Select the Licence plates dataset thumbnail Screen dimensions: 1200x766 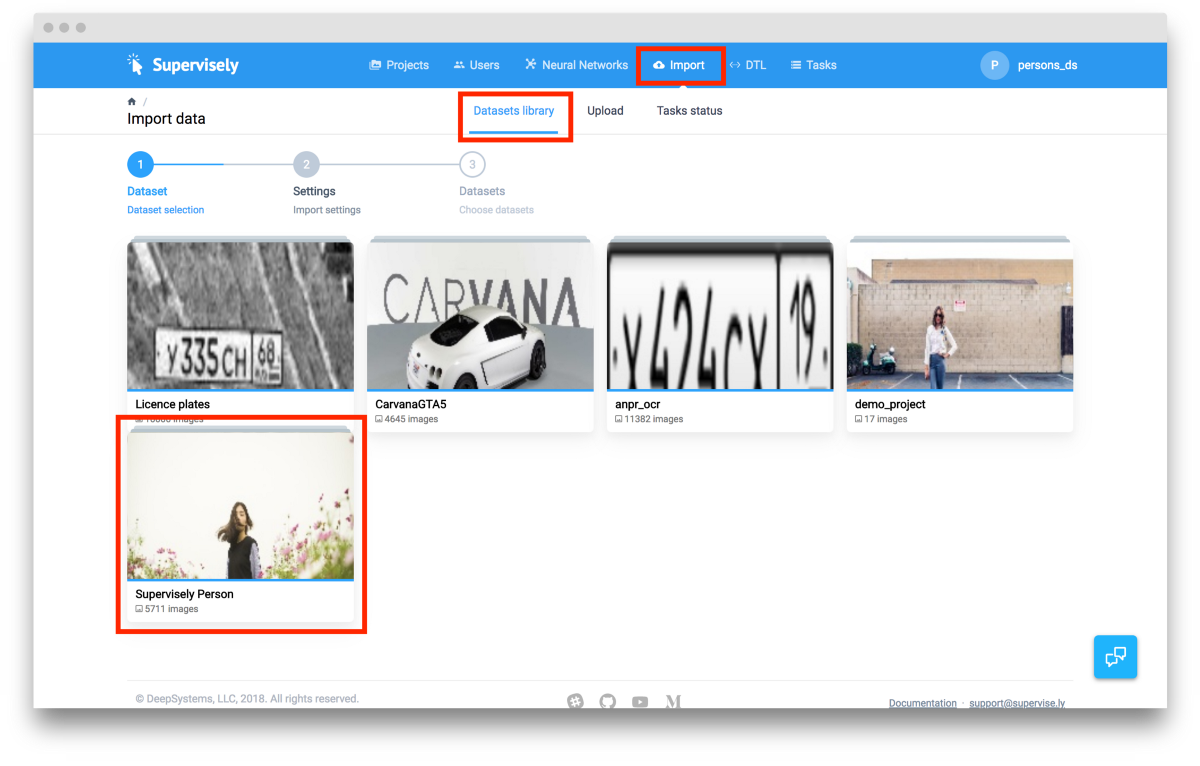pyautogui.click(x=240, y=314)
